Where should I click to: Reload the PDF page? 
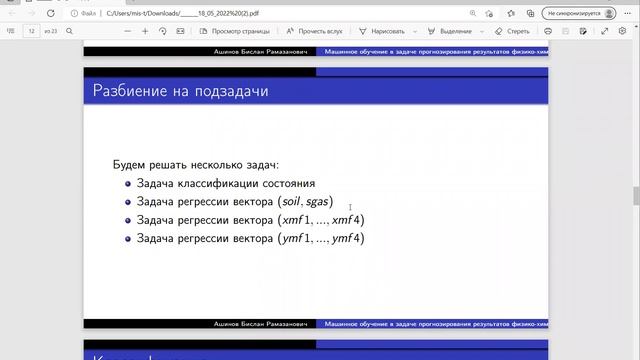tap(51, 13)
